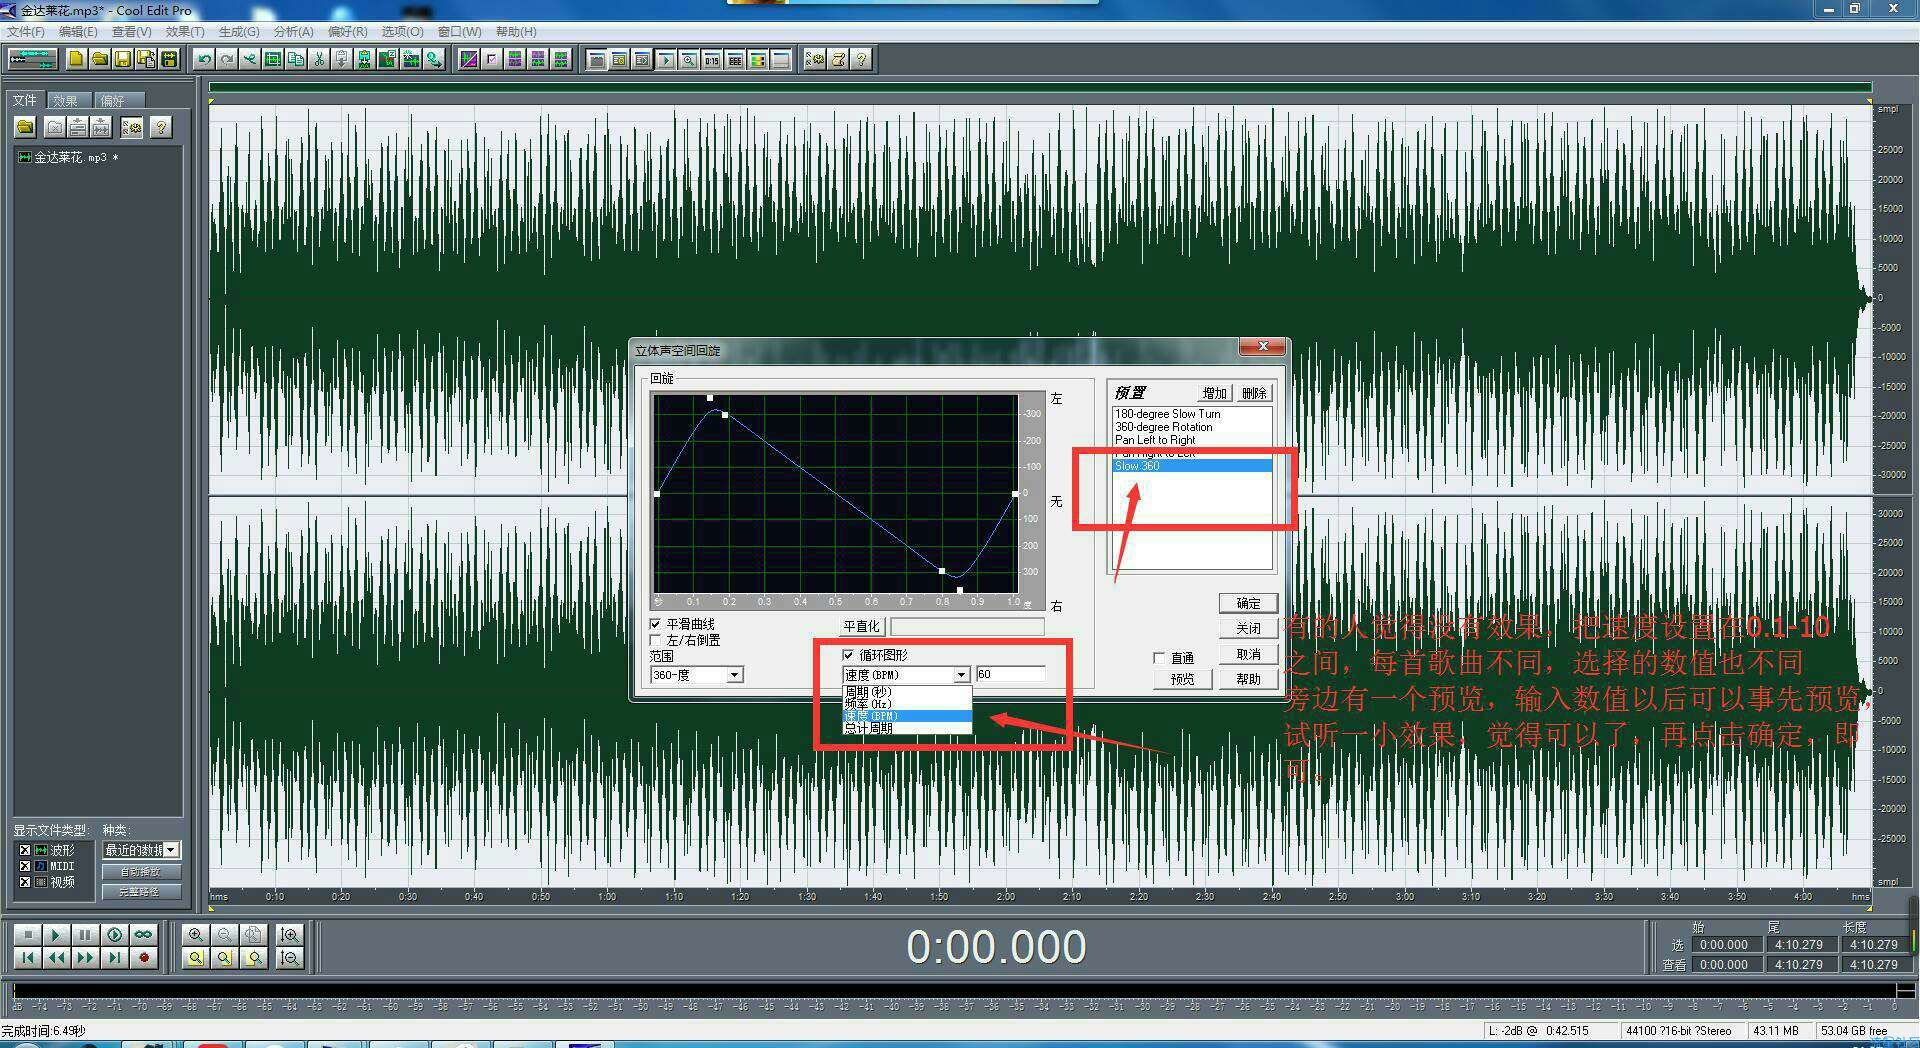Click the redo arrow icon in toolbar
The width and height of the screenshot is (1920, 1048).
click(227, 59)
